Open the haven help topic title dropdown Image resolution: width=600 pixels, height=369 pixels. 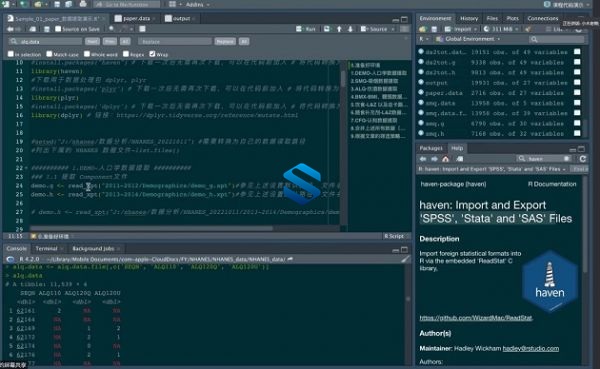pyautogui.click(x=492, y=169)
